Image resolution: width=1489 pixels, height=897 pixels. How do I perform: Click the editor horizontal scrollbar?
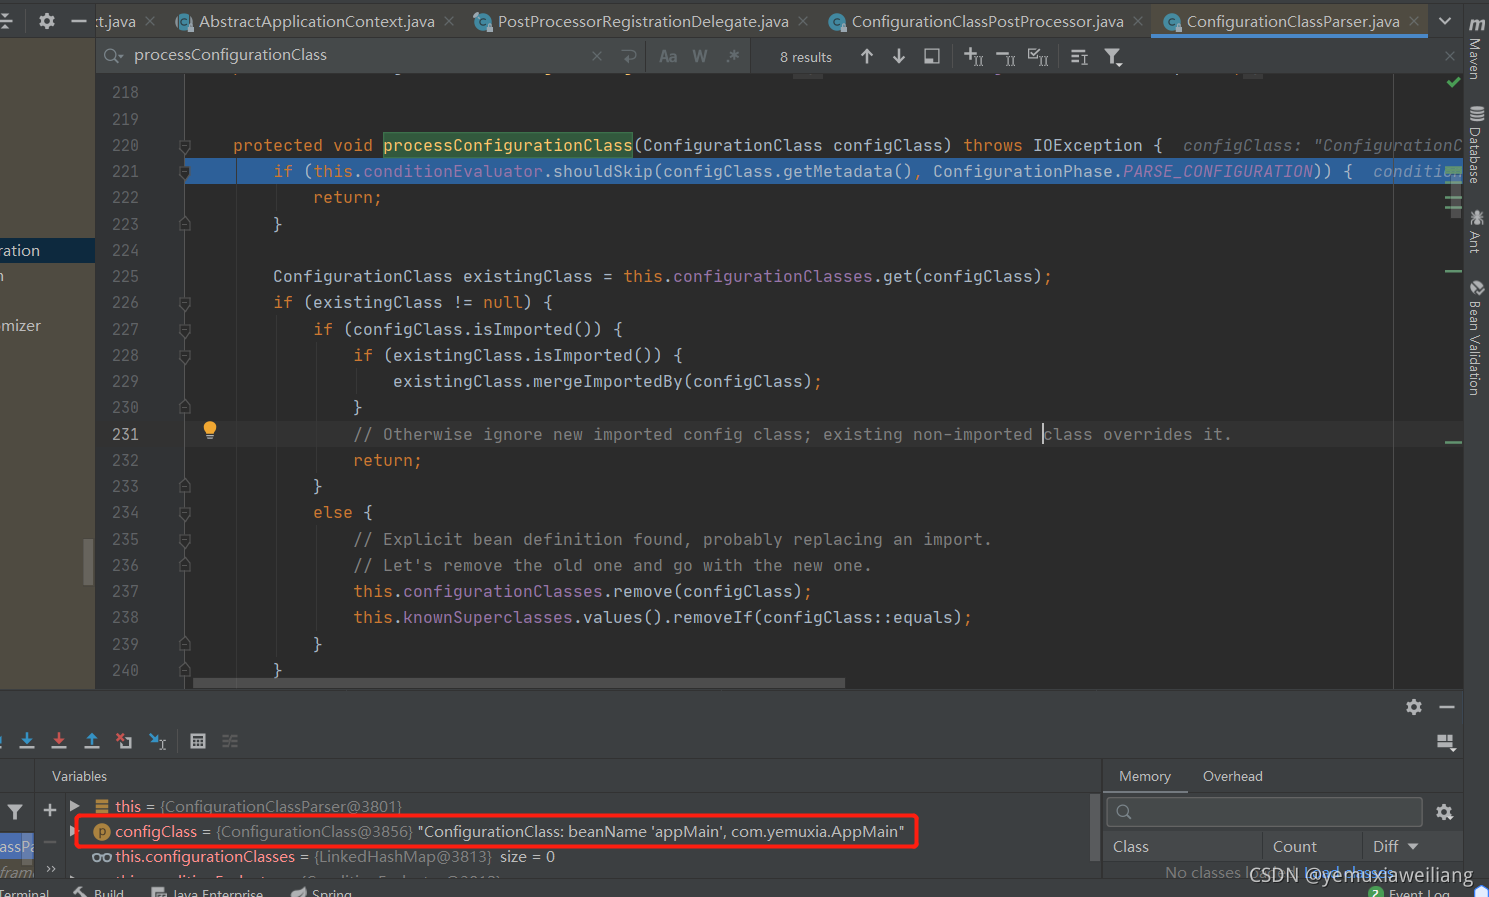click(518, 684)
